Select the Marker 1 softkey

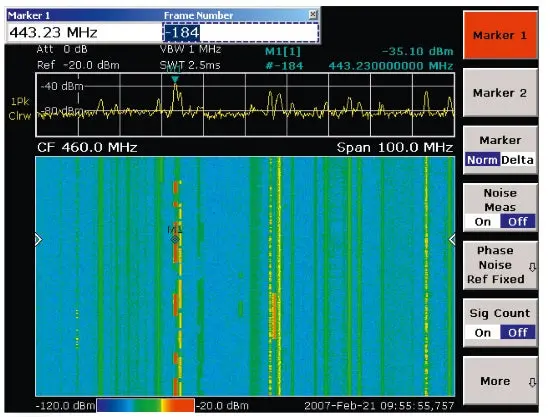tap(500, 35)
